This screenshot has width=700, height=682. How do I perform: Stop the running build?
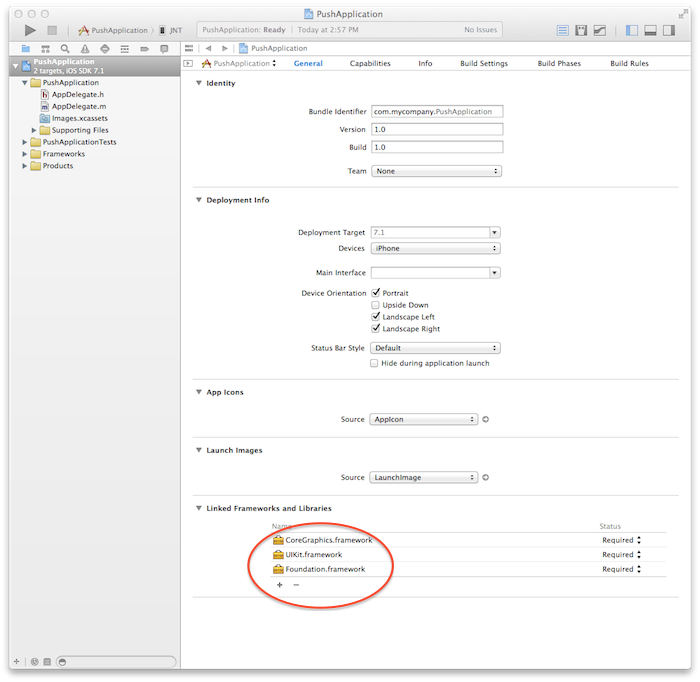coord(52,30)
